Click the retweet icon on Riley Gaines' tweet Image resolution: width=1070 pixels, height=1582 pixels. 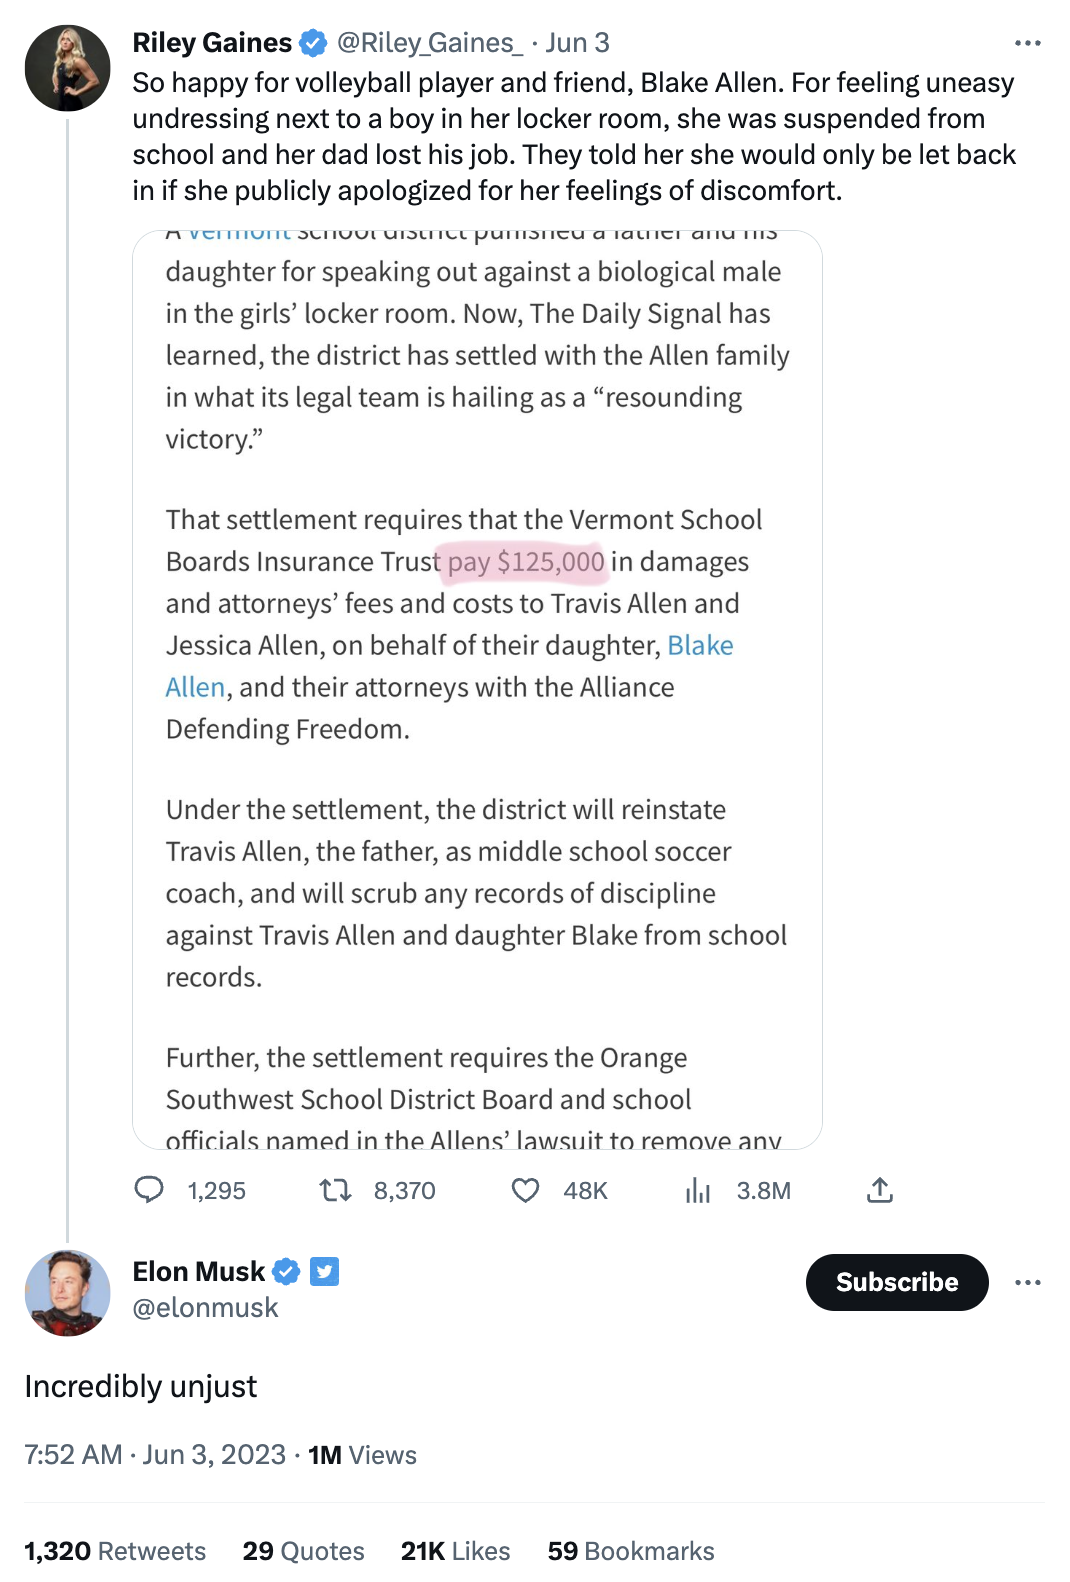tap(335, 1190)
